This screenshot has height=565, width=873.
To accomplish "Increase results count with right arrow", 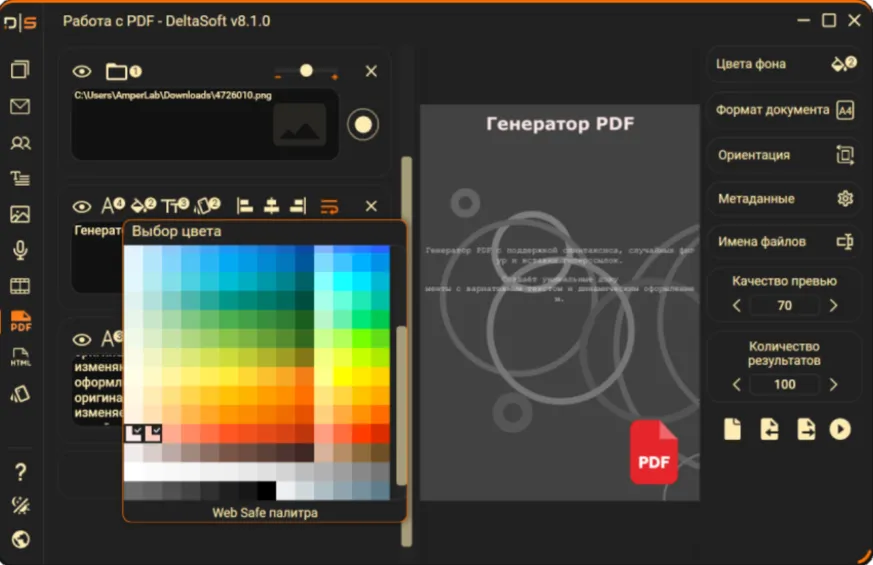I will click(833, 385).
